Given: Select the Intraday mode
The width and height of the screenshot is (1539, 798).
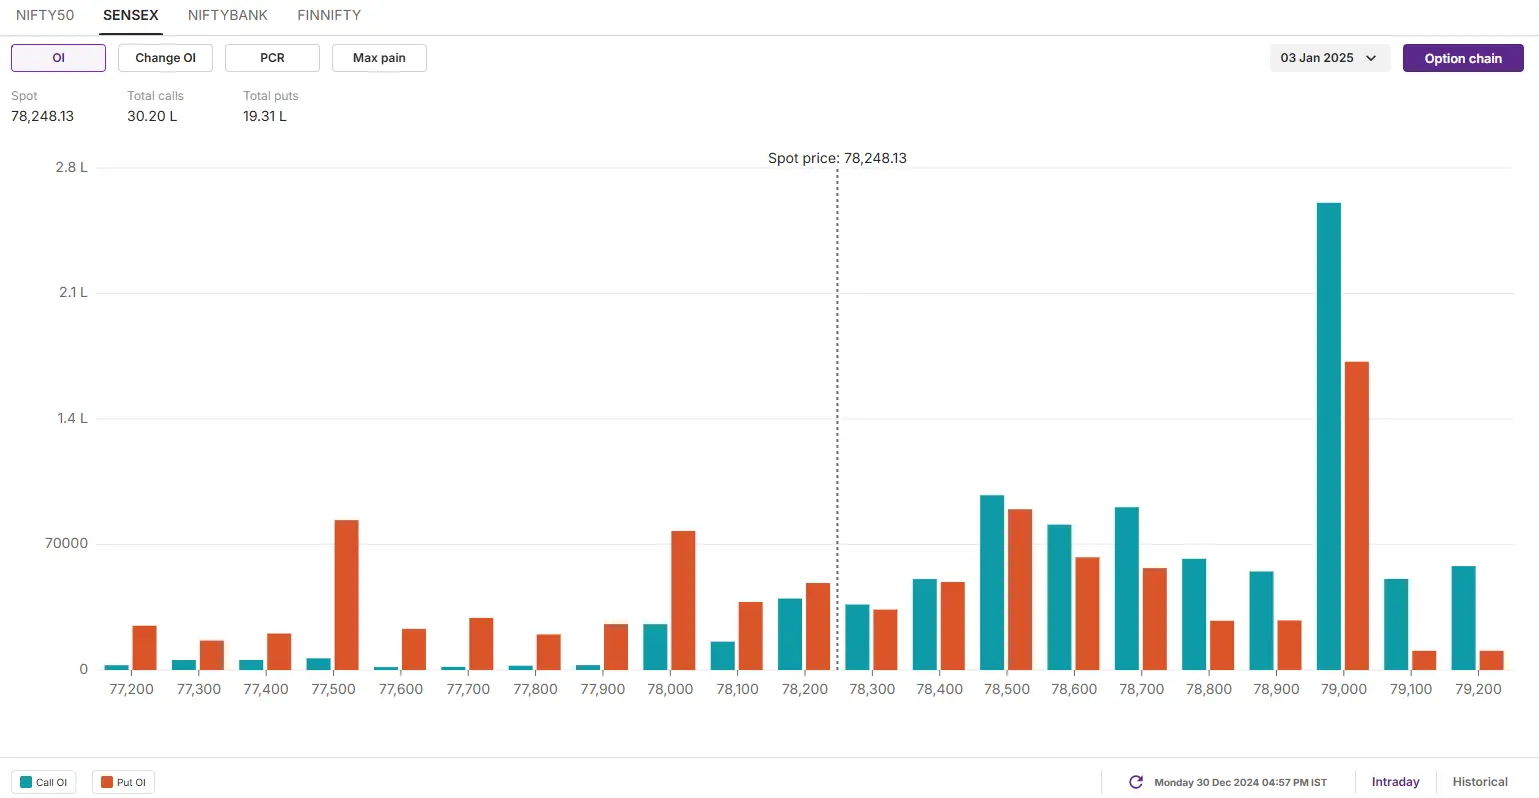Looking at the screenshot, I should click(1395, 782).
